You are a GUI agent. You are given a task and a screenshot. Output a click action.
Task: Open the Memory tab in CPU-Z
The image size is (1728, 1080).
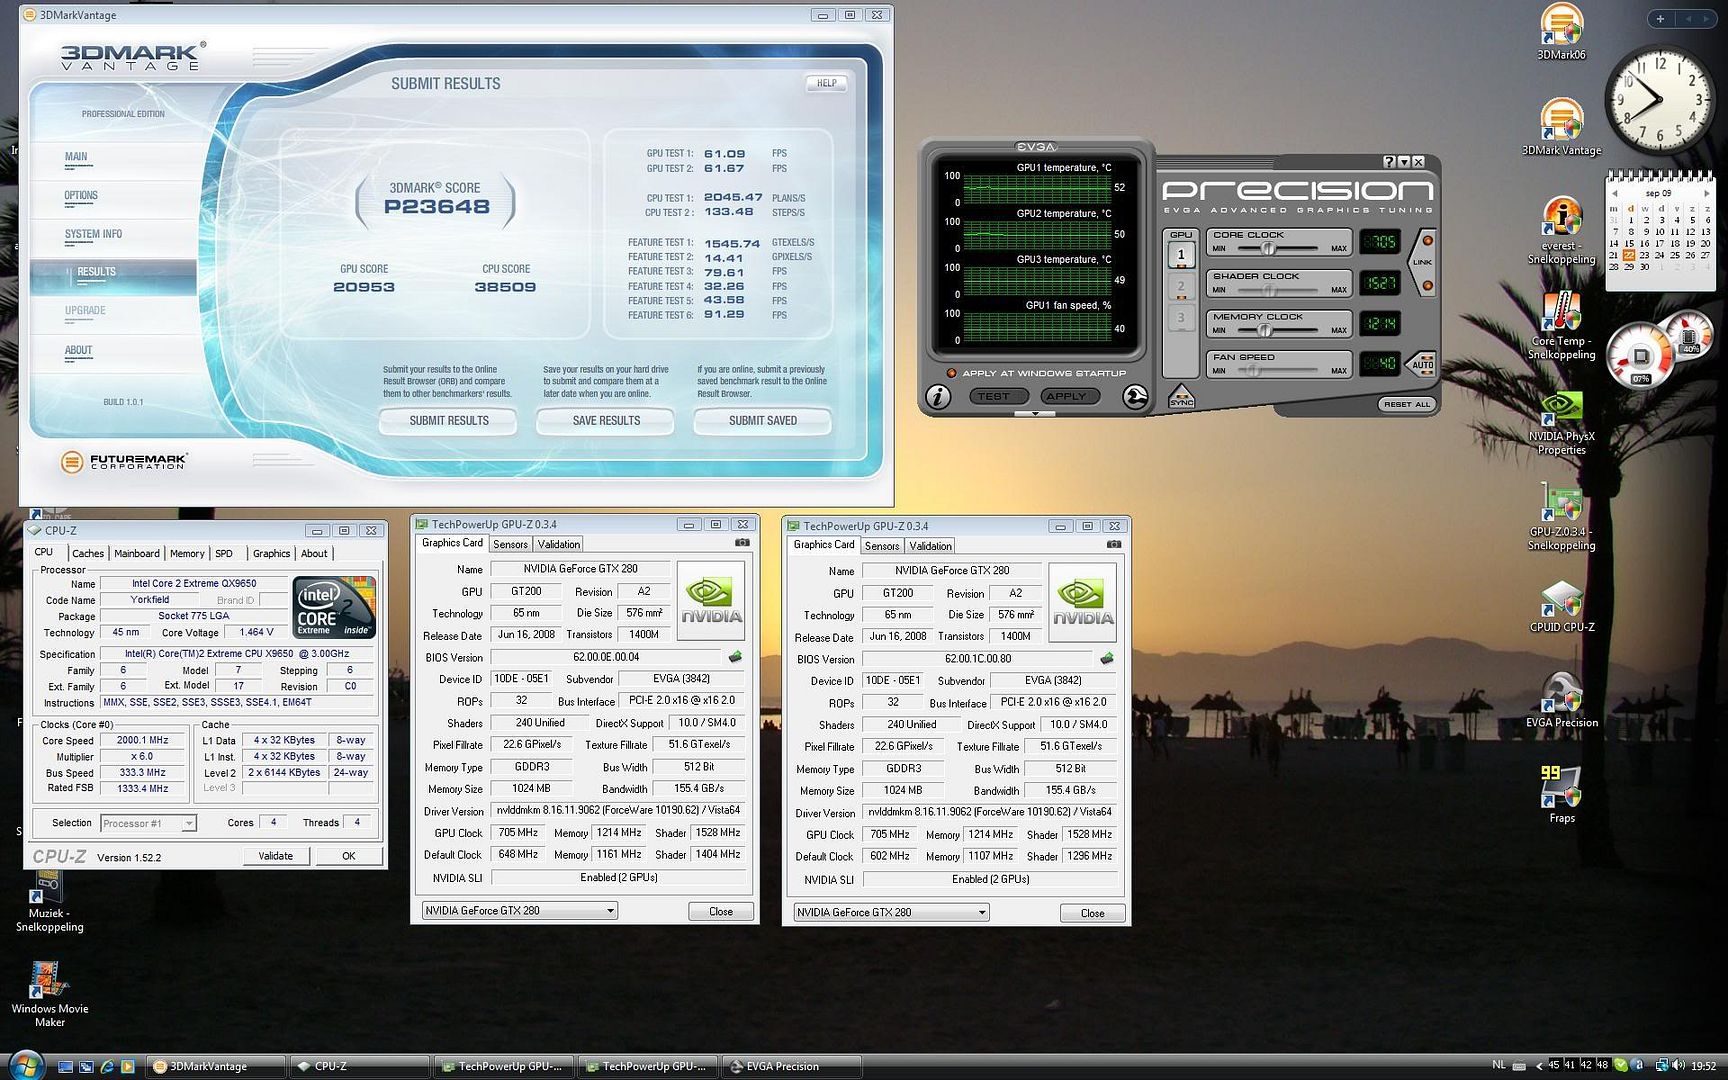pos(187,553)
